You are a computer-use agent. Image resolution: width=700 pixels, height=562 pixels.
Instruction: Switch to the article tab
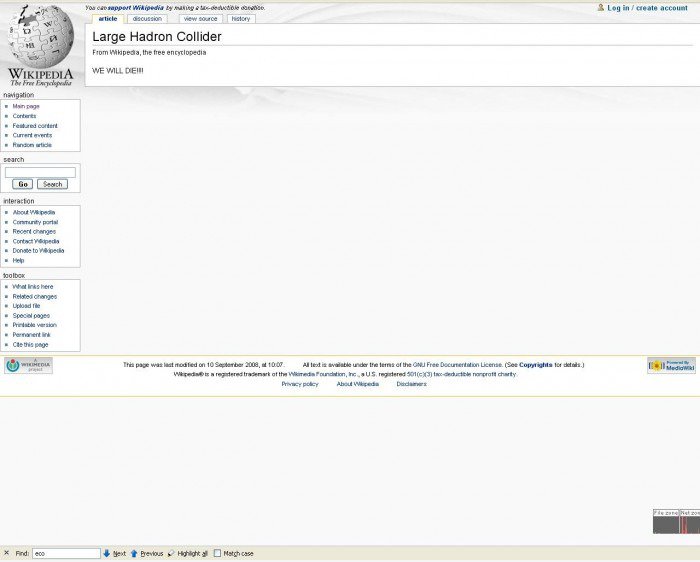[108, 19]
